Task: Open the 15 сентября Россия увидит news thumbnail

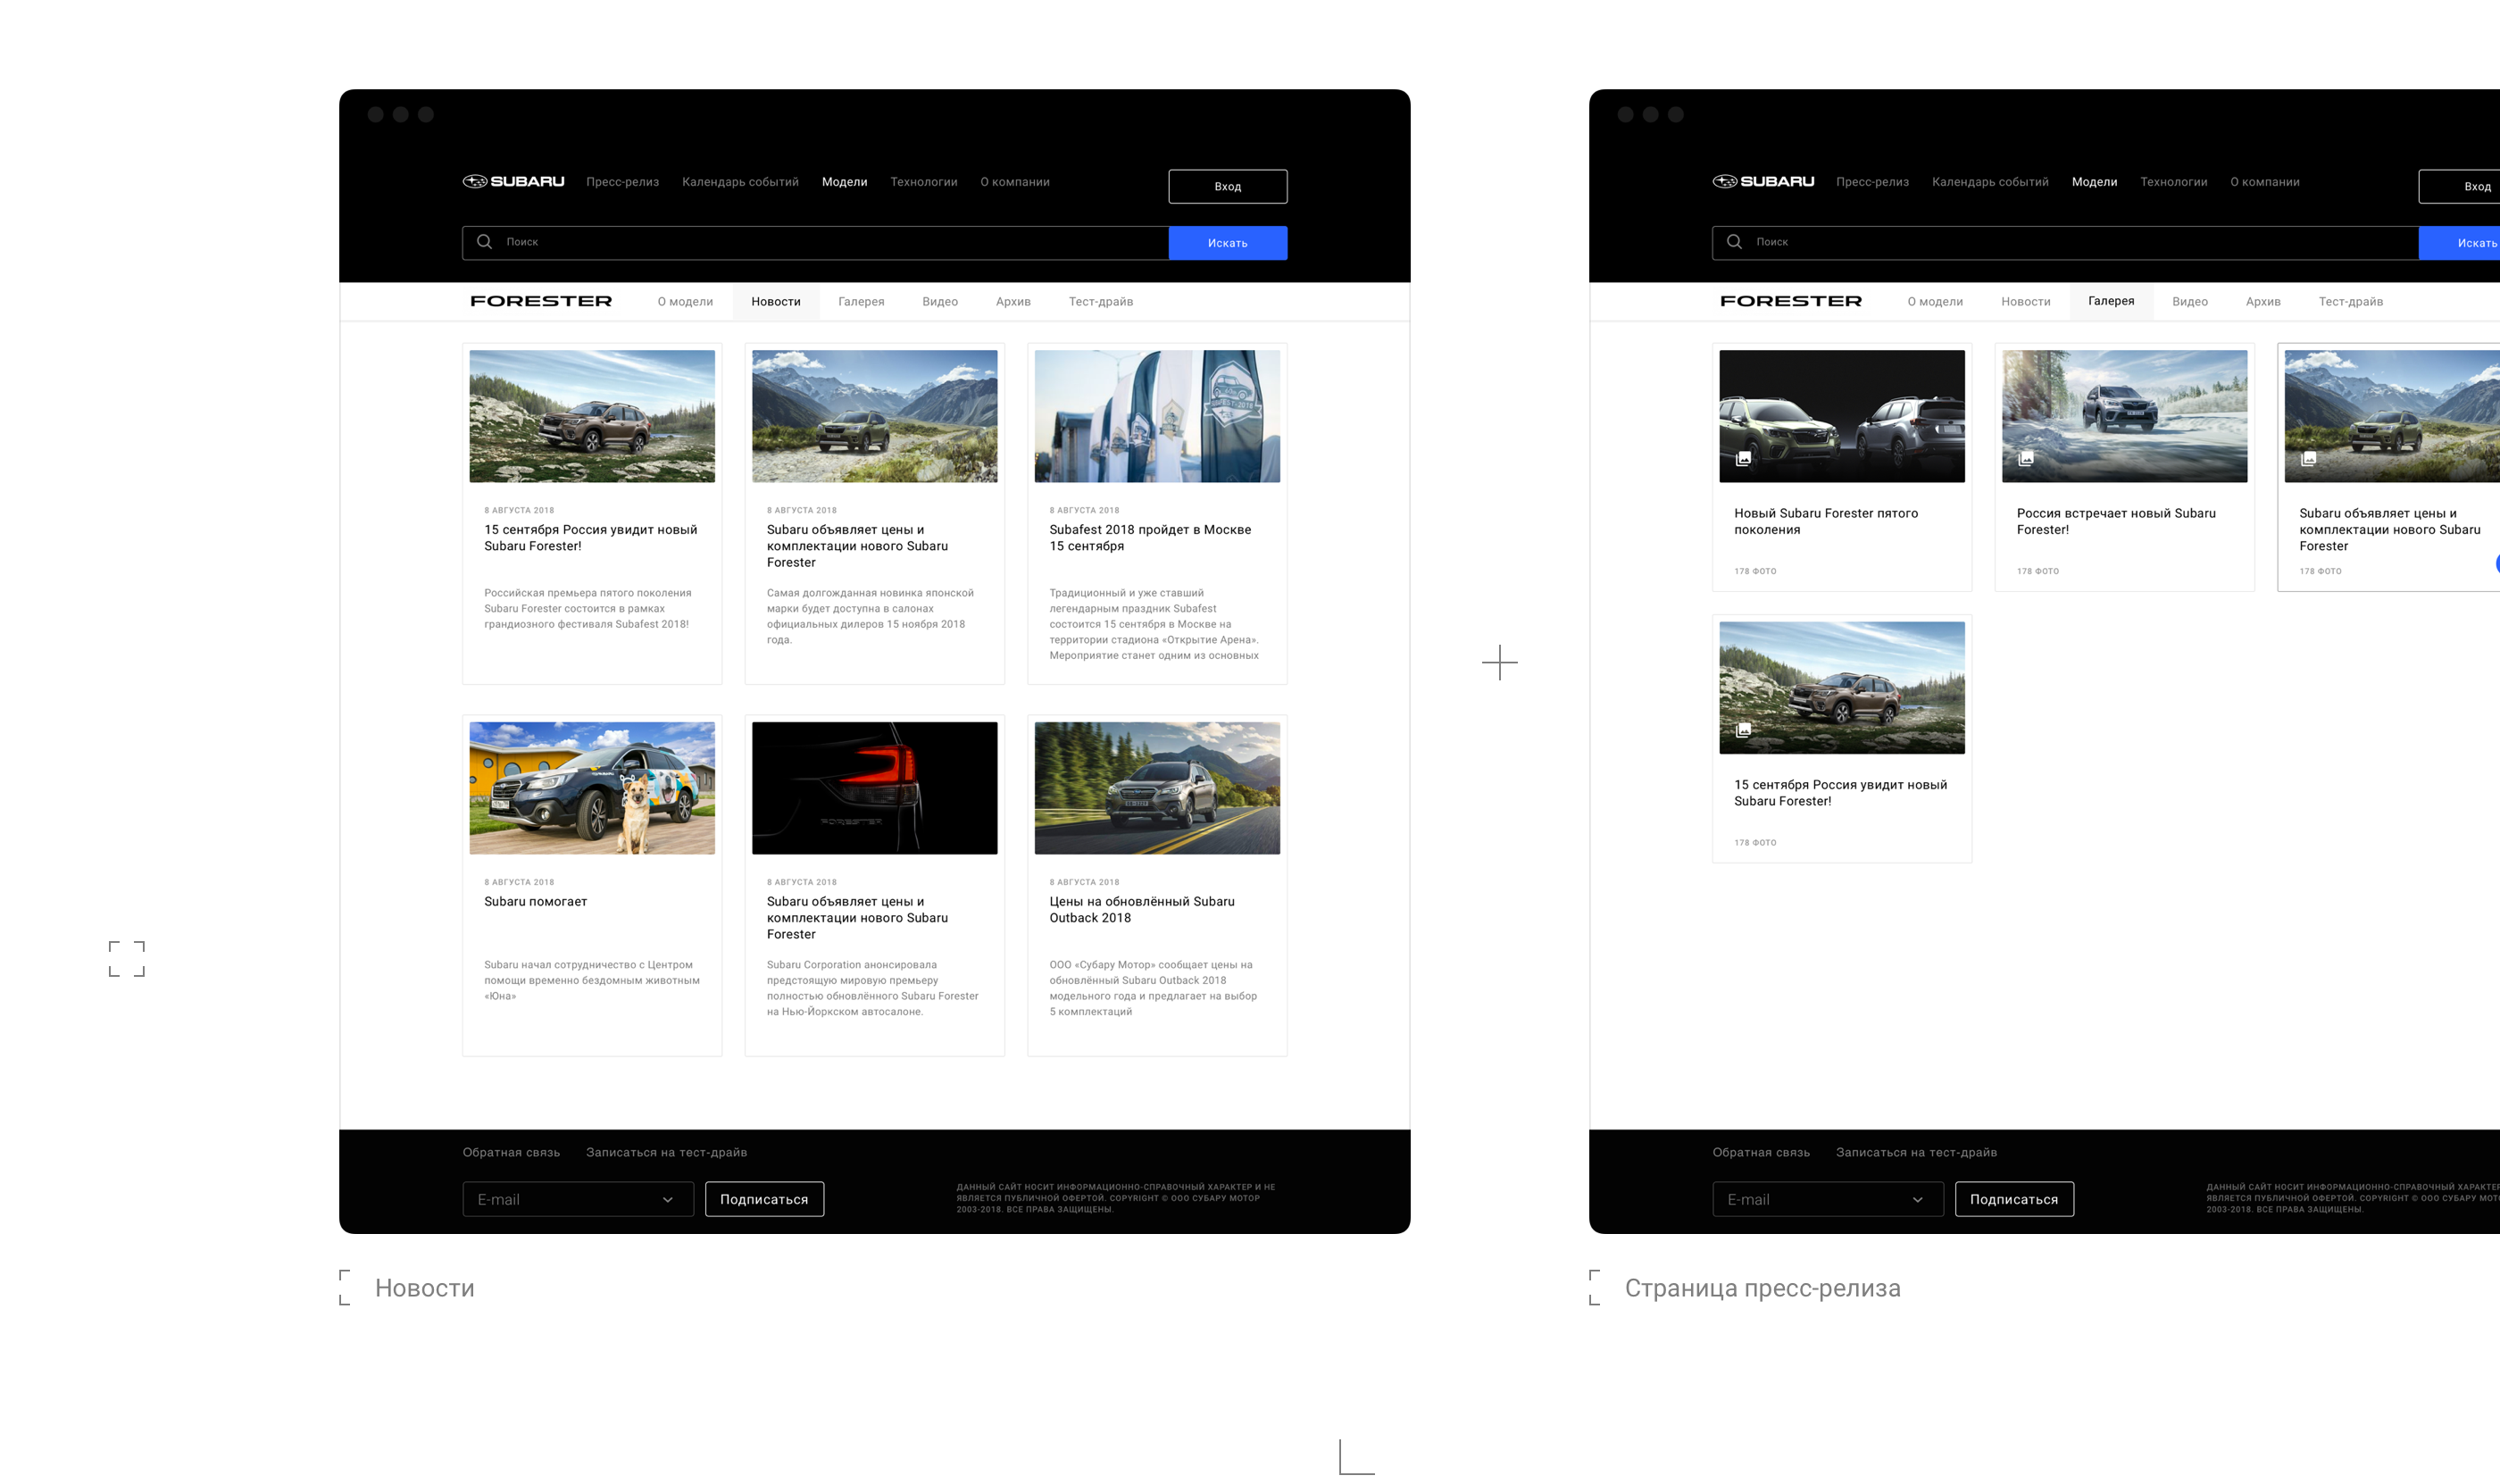Action: [592, 416]
